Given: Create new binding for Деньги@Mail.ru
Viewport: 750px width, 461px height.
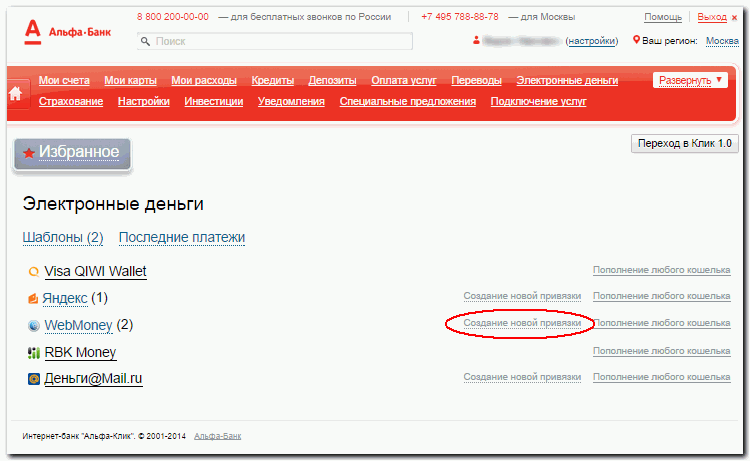Looking at the screenshot, I should coord(522,377).
